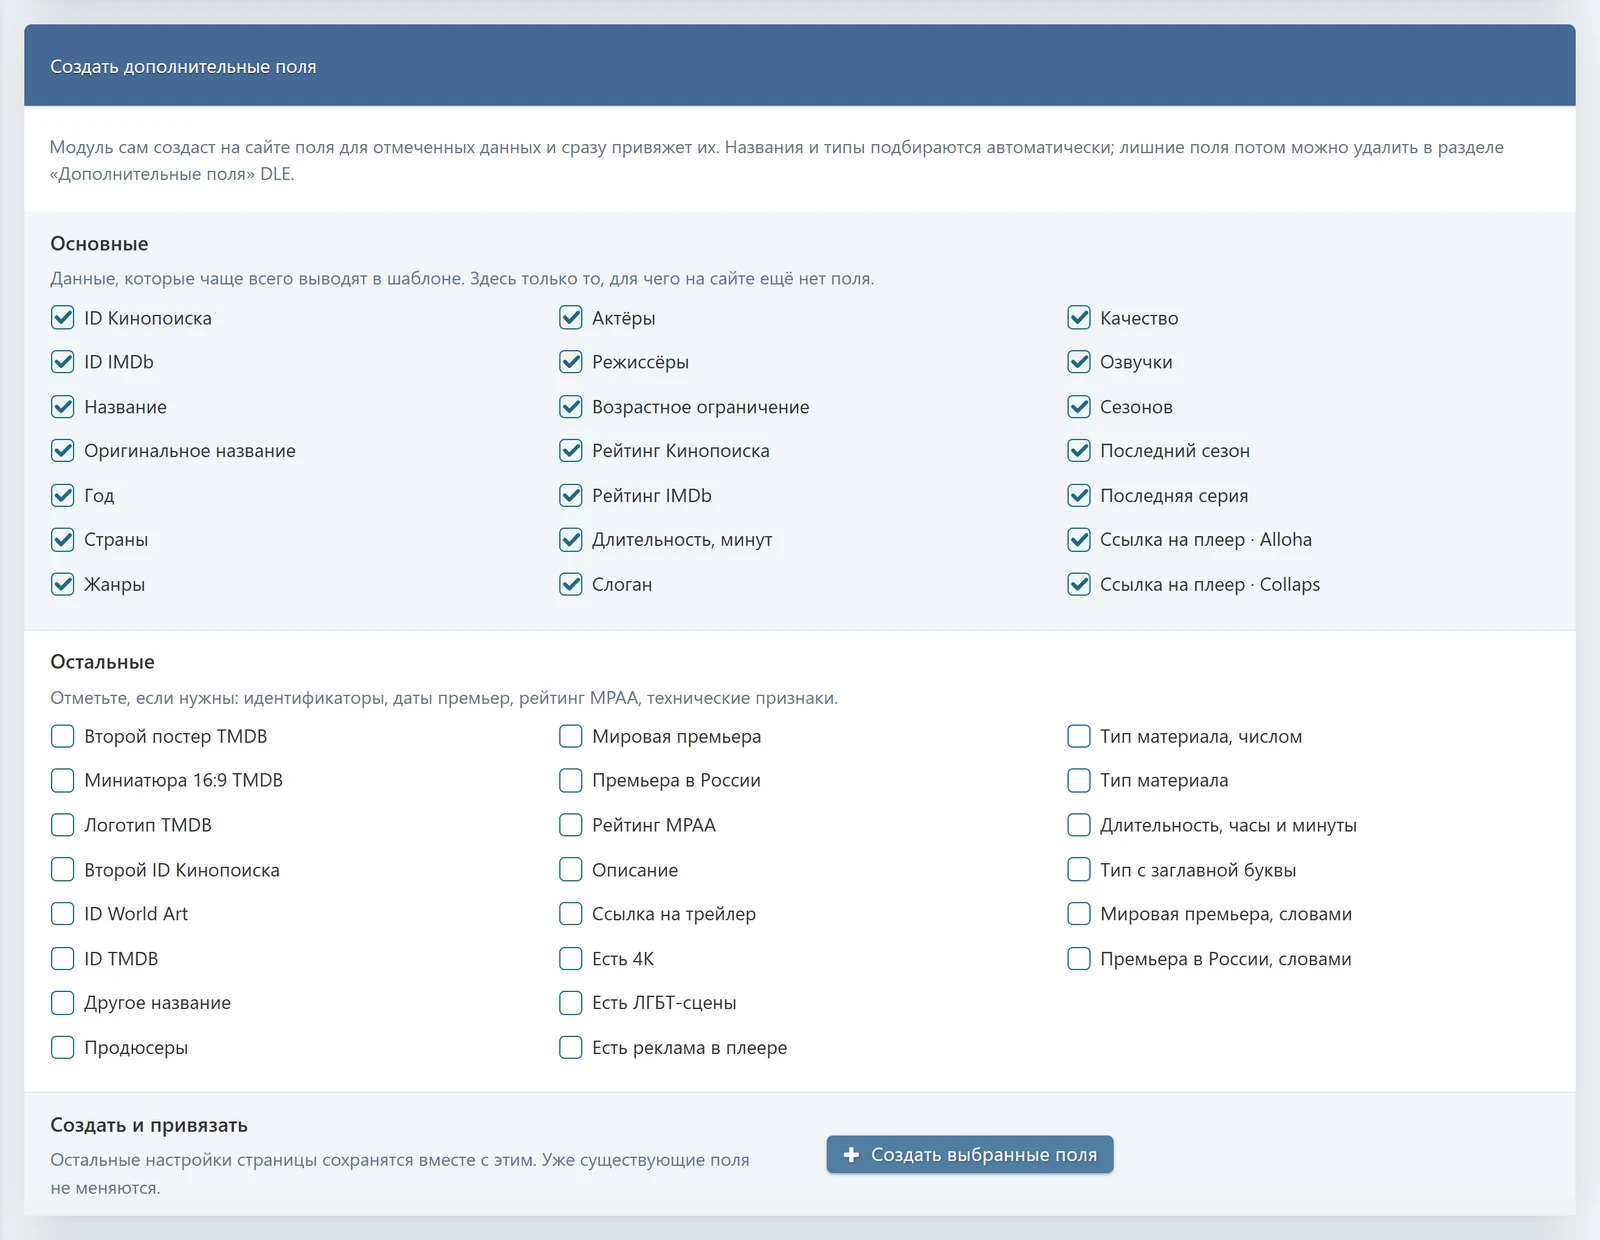Uncheck Последний сезон checkbox
The image size is (1600, 1240).
click(x=1079, y=451)
